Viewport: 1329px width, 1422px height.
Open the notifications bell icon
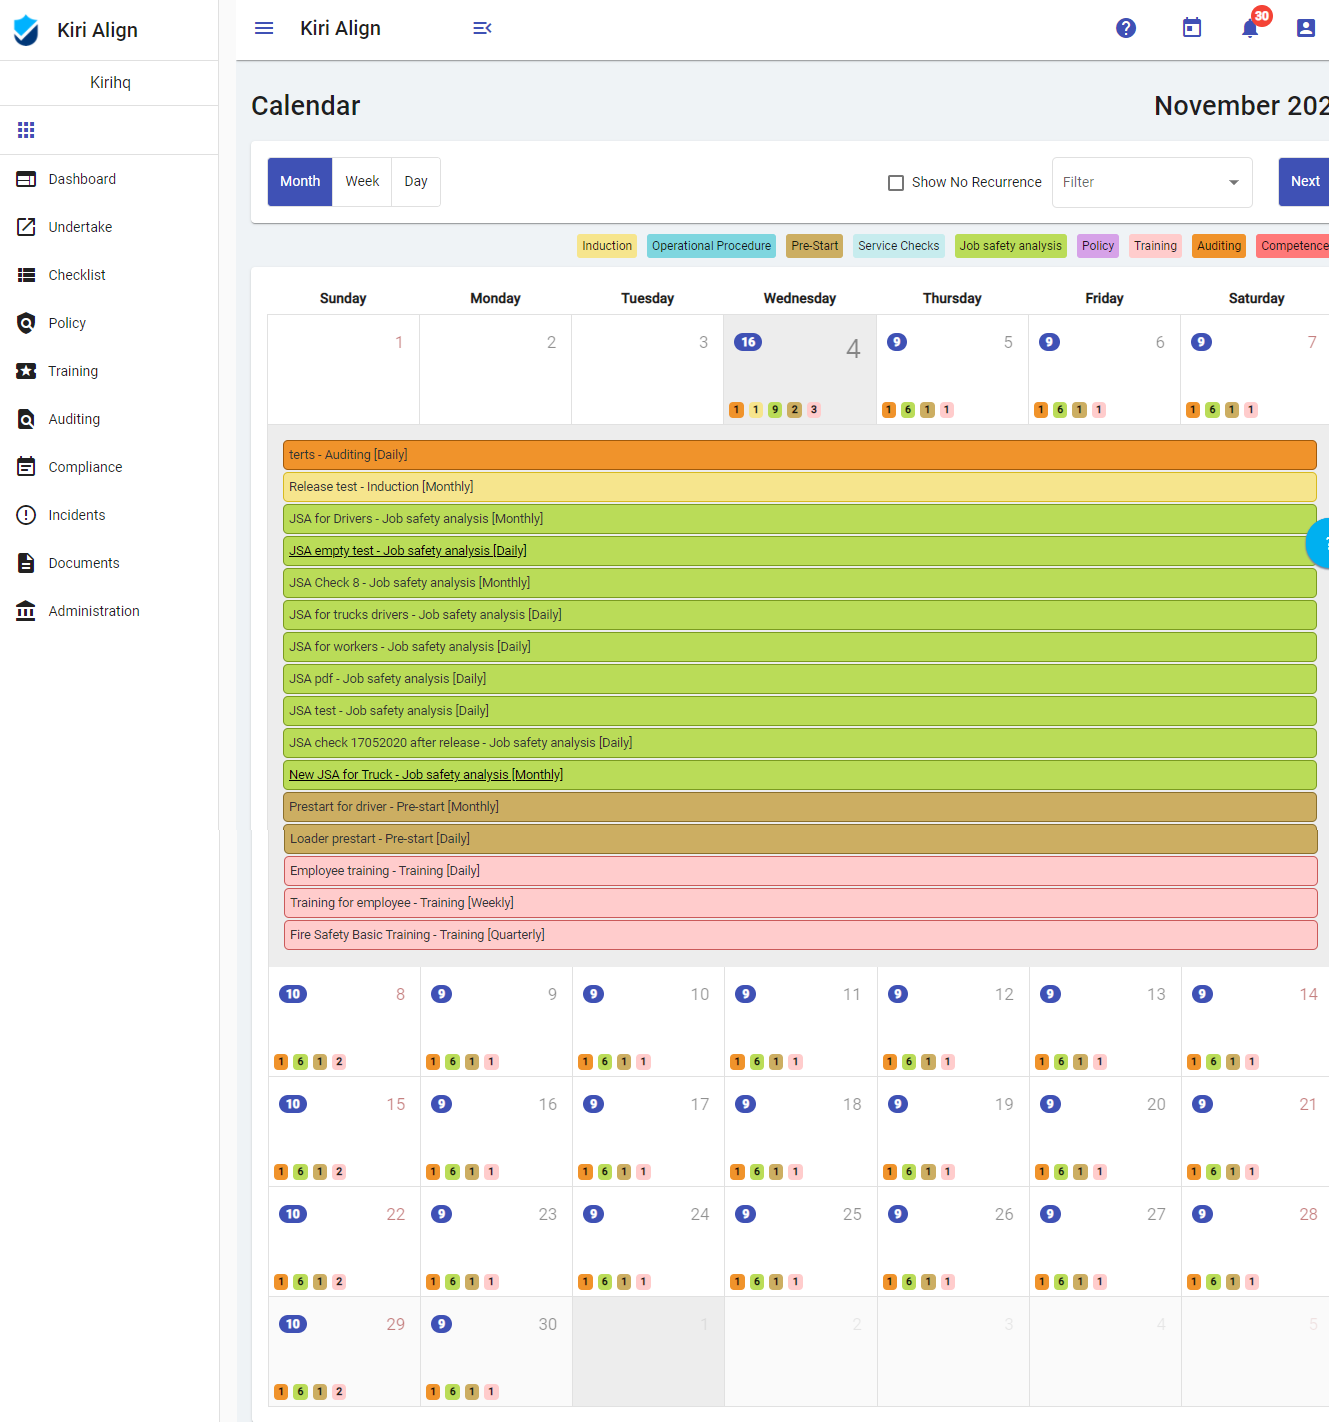1250,28
